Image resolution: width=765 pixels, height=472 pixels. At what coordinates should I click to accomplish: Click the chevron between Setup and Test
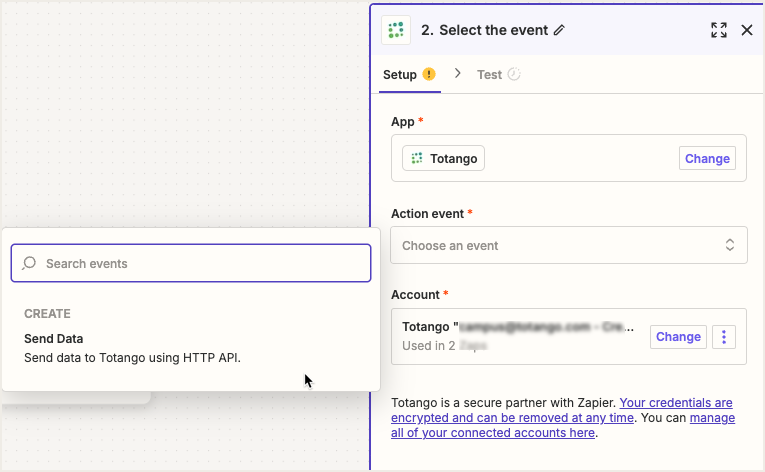[457, 73]
